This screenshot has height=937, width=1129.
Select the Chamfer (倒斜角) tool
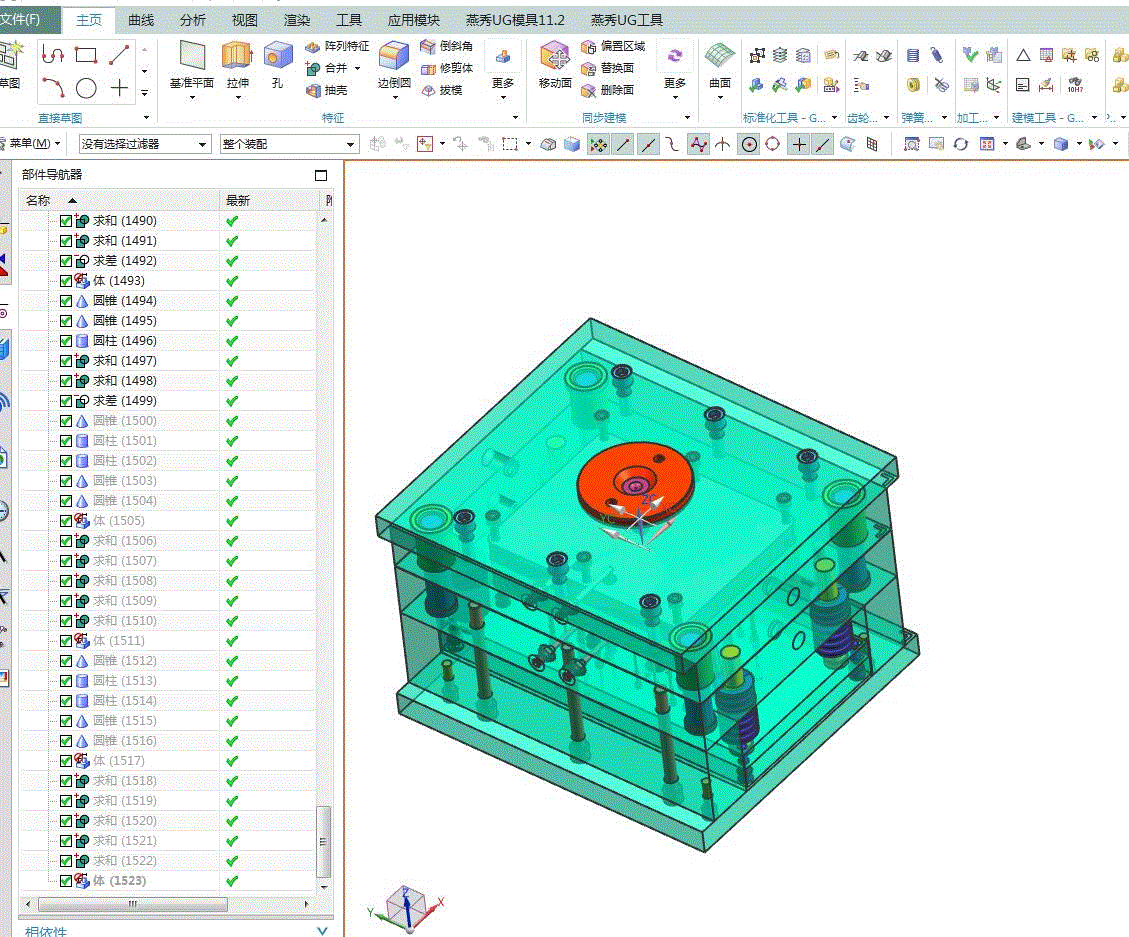(x=446, y=46)
